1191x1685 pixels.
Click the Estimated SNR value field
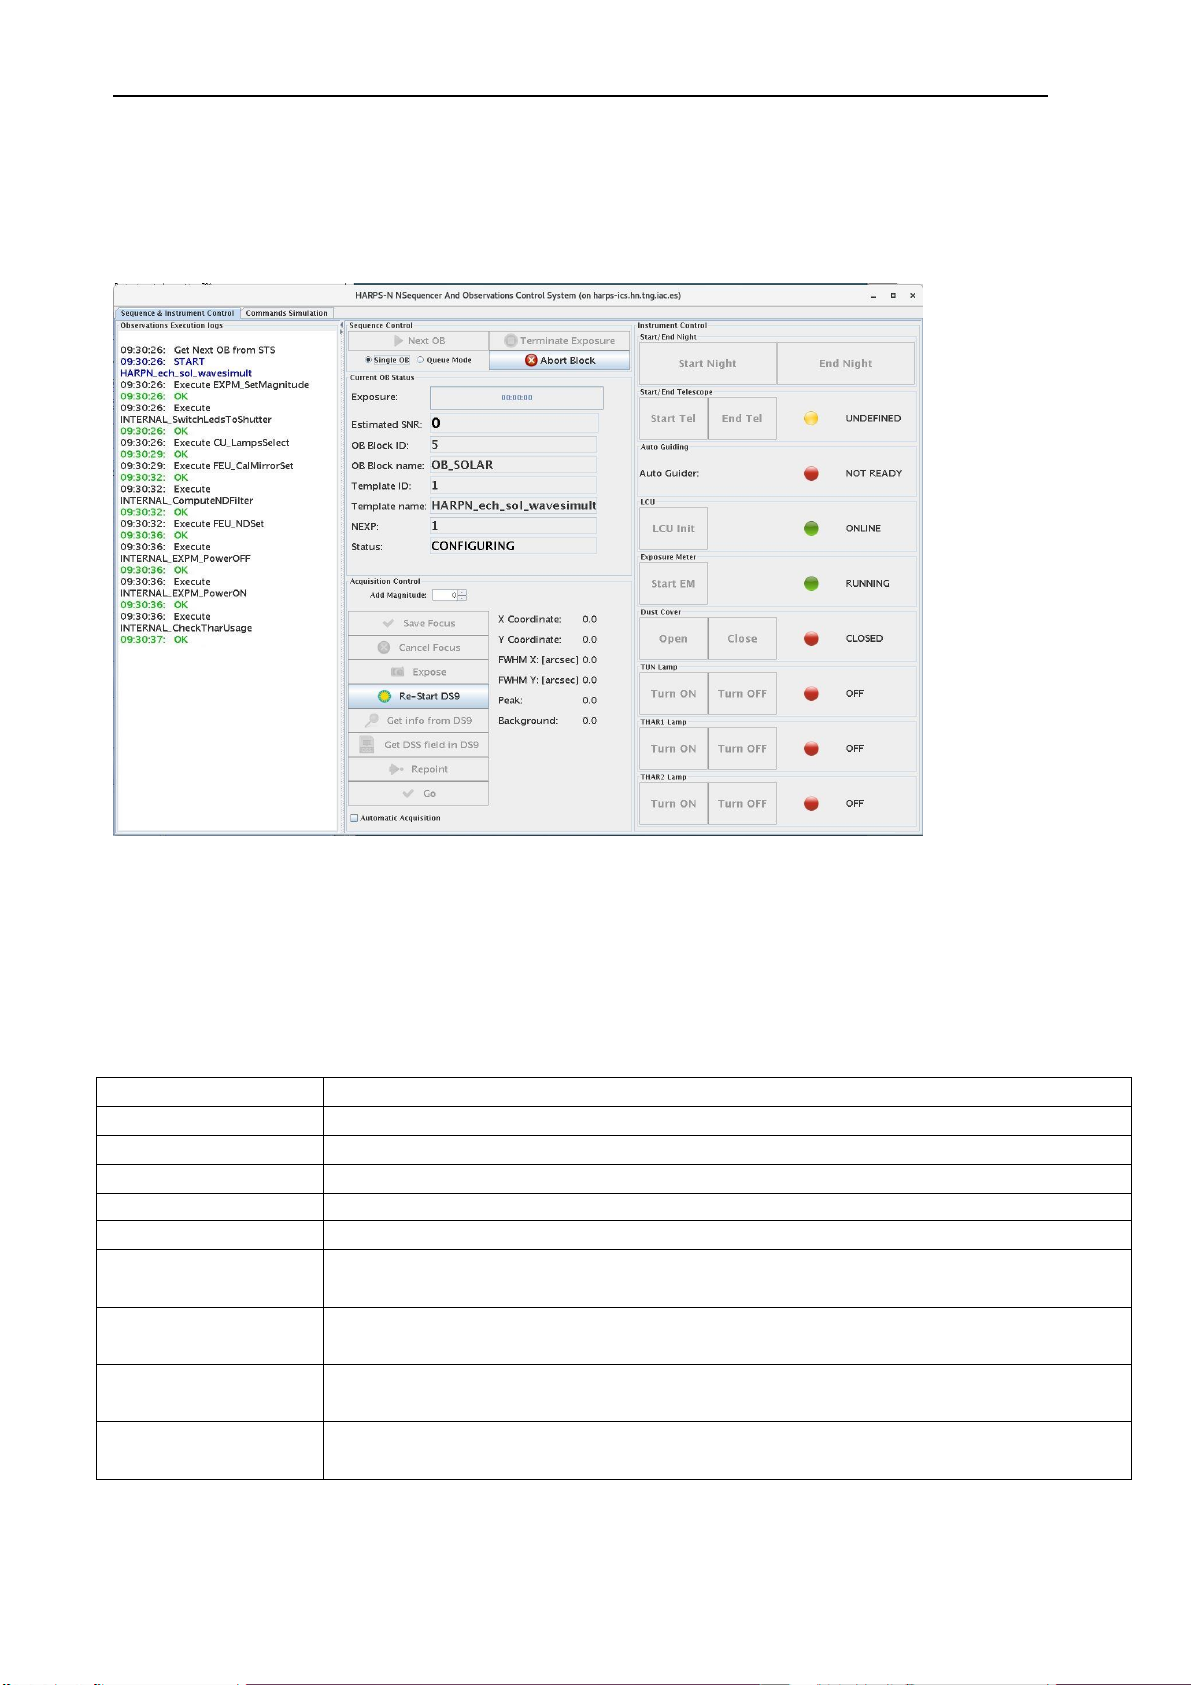pos(514,424)
